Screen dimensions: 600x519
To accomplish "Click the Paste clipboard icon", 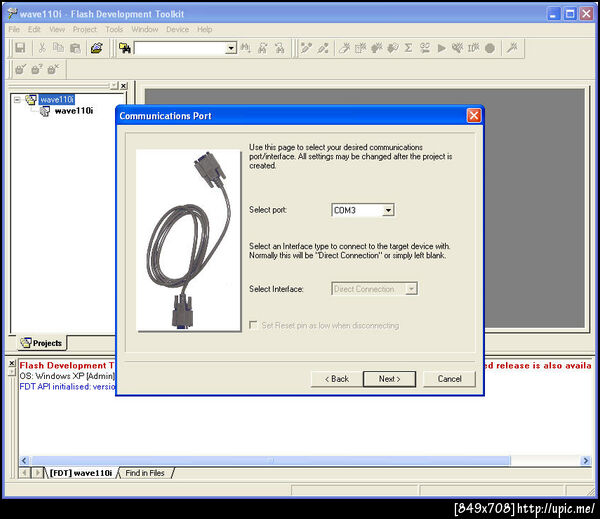I will point(75,48).
